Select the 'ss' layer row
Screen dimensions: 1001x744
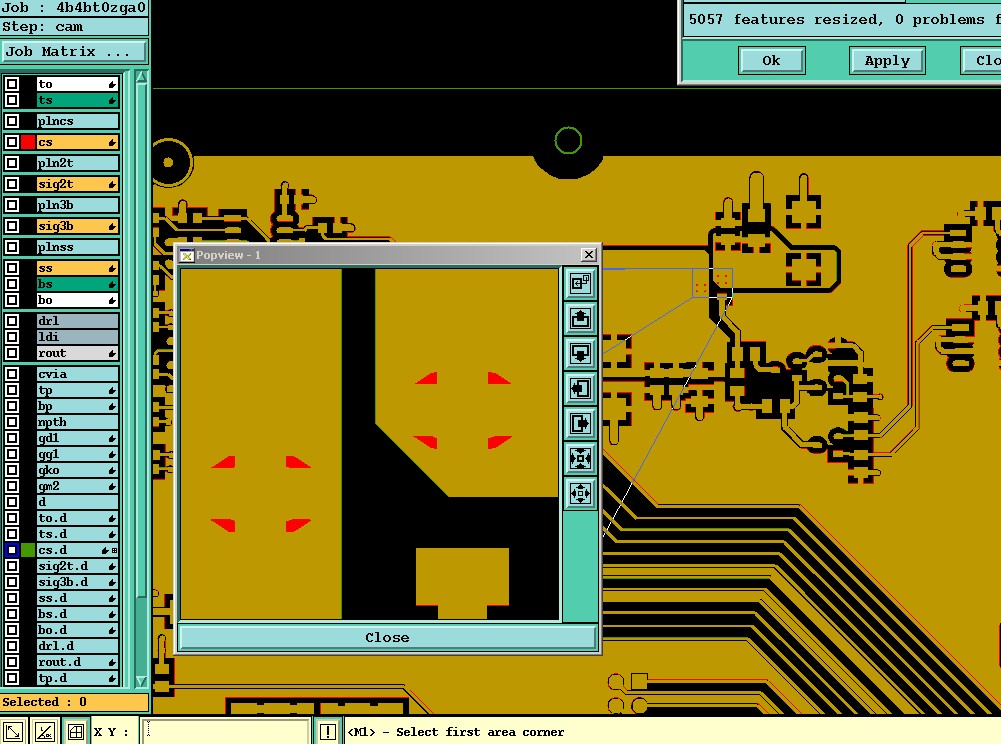point(78,268)
